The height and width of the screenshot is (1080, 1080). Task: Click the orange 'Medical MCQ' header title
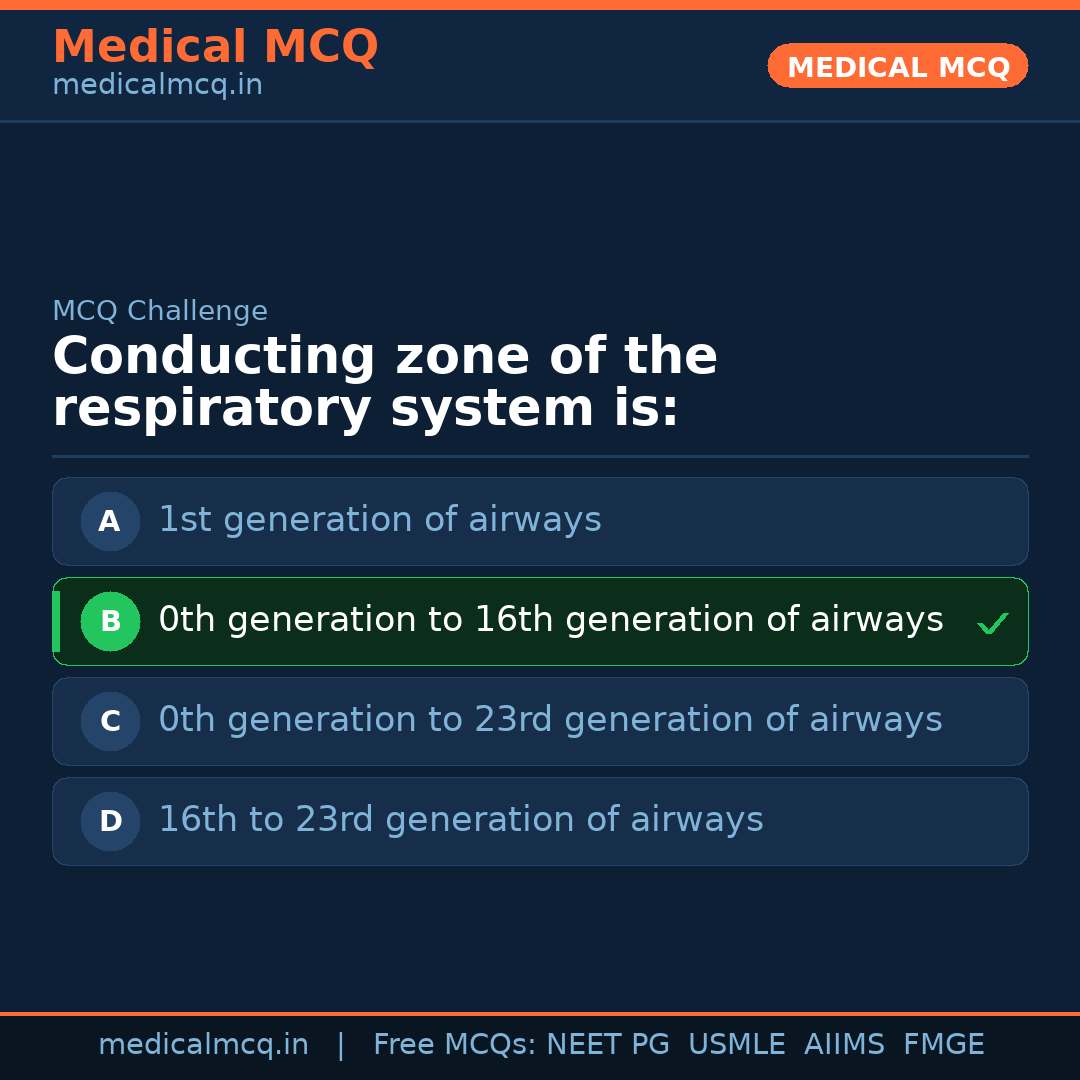click(215, 47)
